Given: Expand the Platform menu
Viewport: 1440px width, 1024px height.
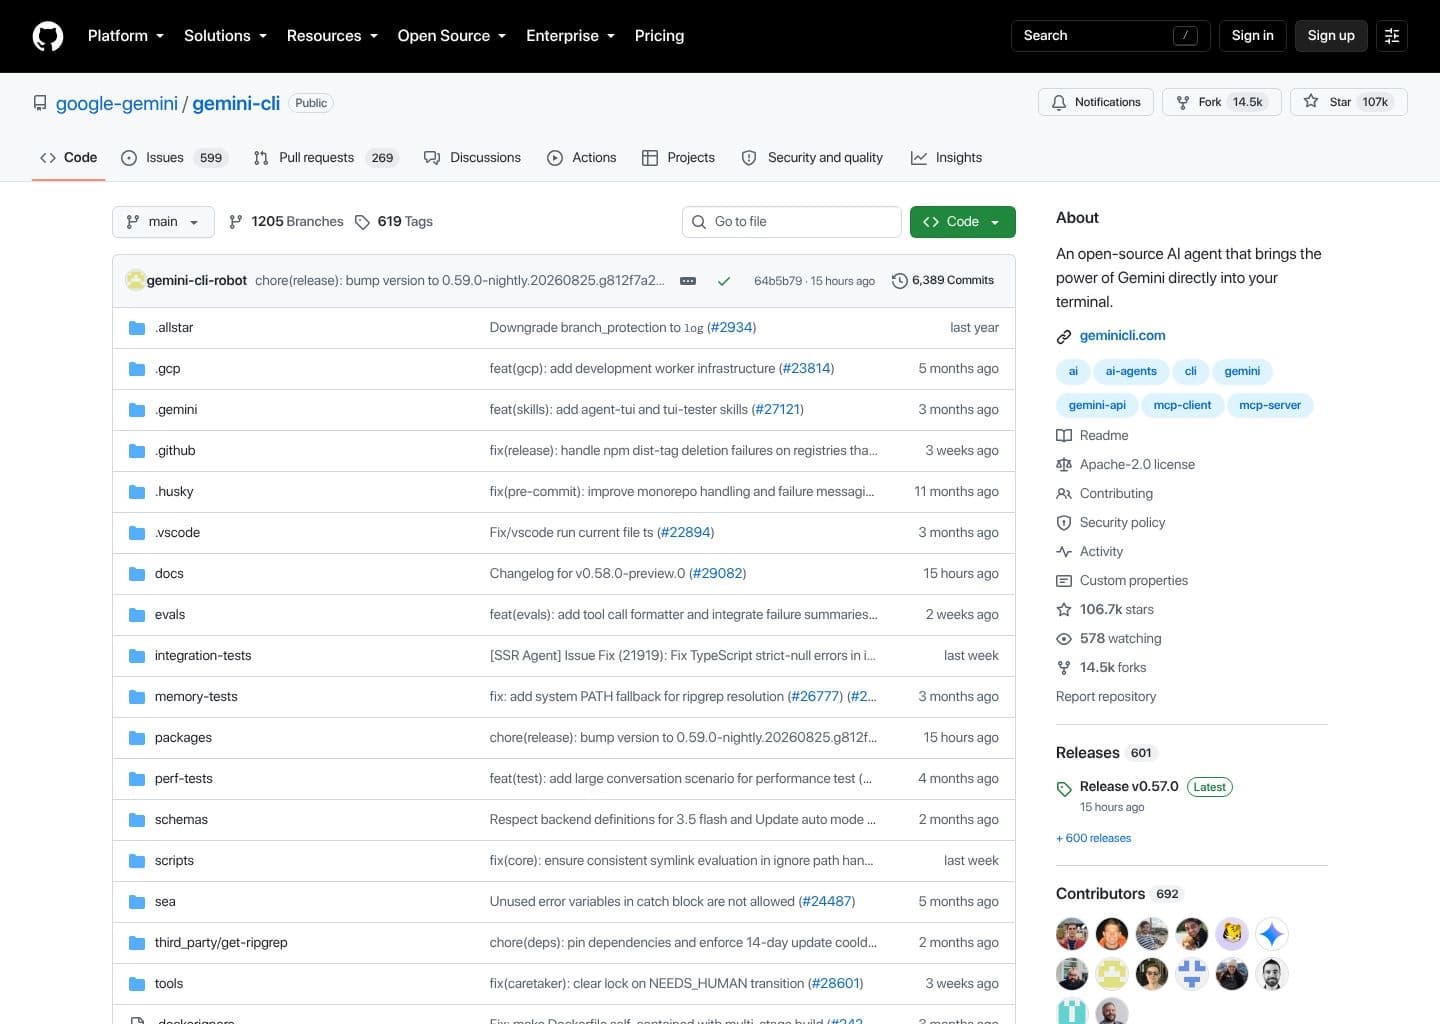Looking at the screenshot, I should click(x=125, y=36).
